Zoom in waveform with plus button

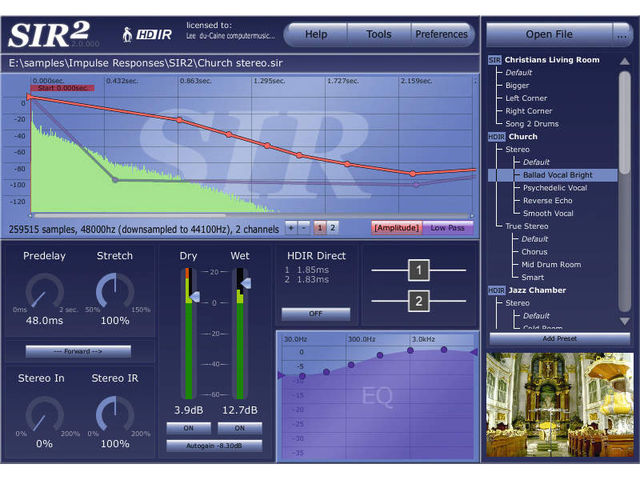click(291, 228)
